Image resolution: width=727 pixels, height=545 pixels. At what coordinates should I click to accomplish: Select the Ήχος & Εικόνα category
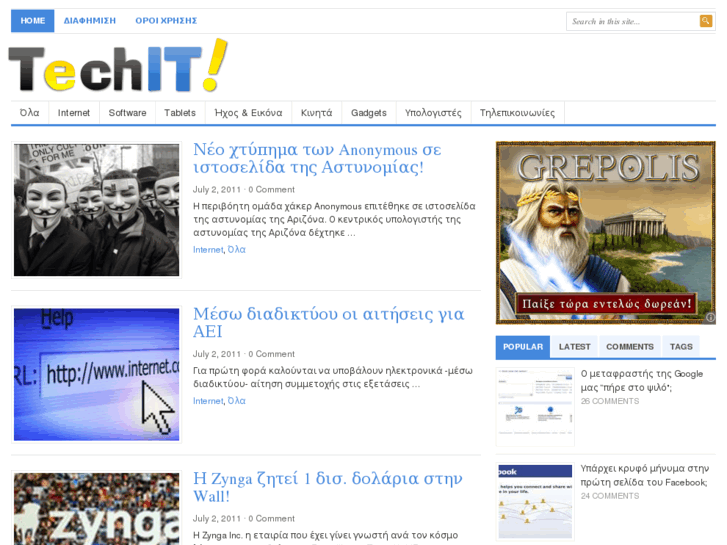point(249,113)
